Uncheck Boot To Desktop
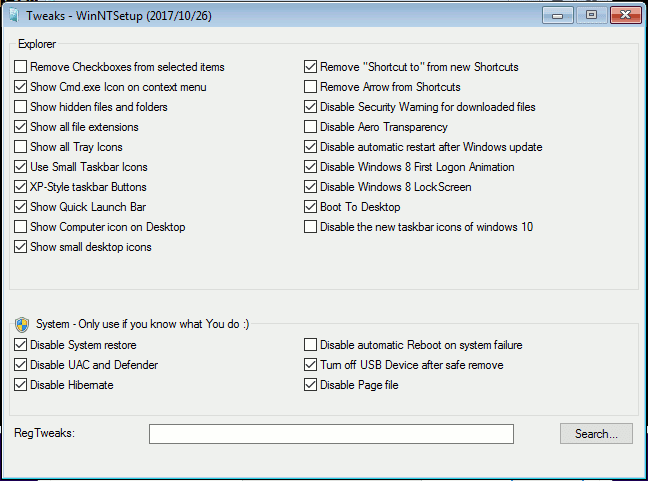Screen dimensions: 648x481 click(310, 207)
